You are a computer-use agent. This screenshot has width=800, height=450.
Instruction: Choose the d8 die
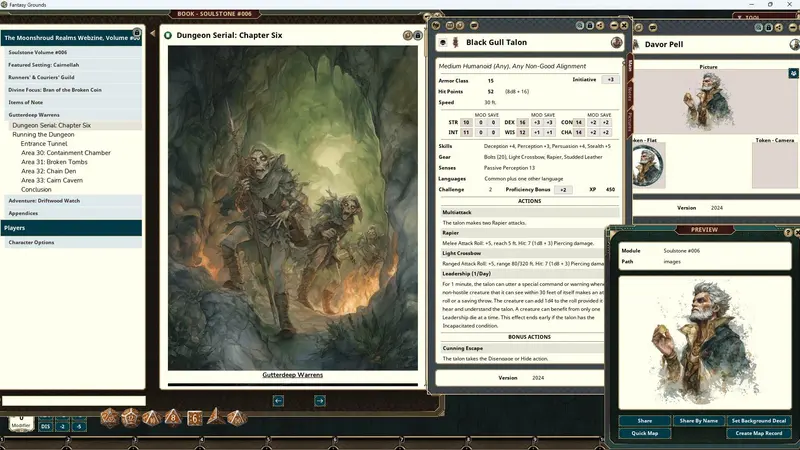173,418
